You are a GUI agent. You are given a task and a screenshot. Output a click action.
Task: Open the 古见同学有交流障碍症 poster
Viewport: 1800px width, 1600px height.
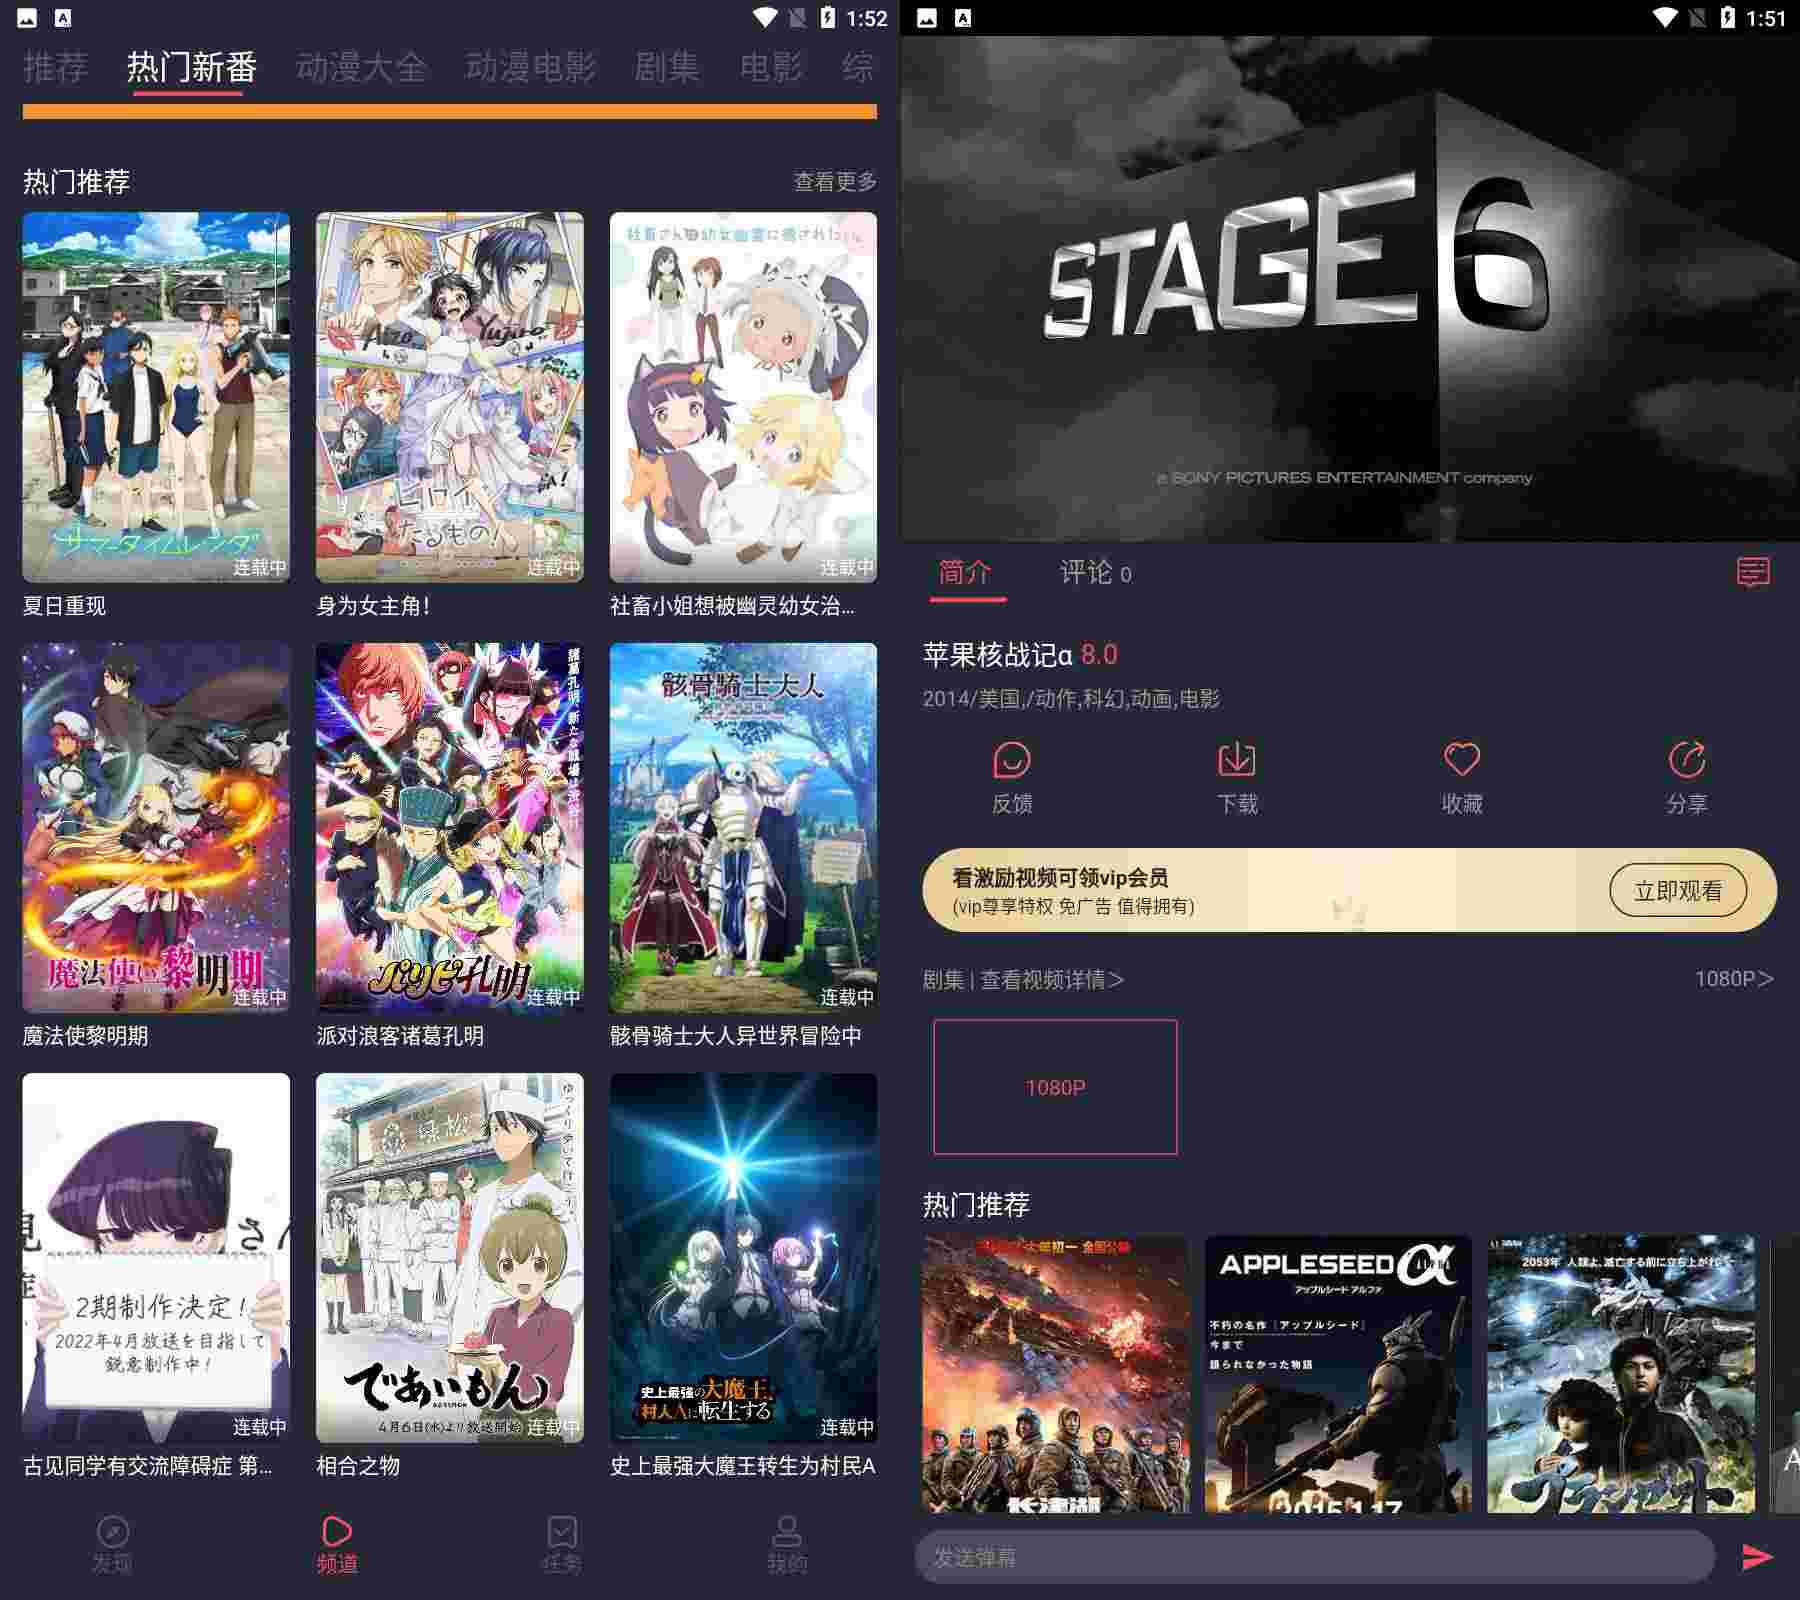point(156,1258)
